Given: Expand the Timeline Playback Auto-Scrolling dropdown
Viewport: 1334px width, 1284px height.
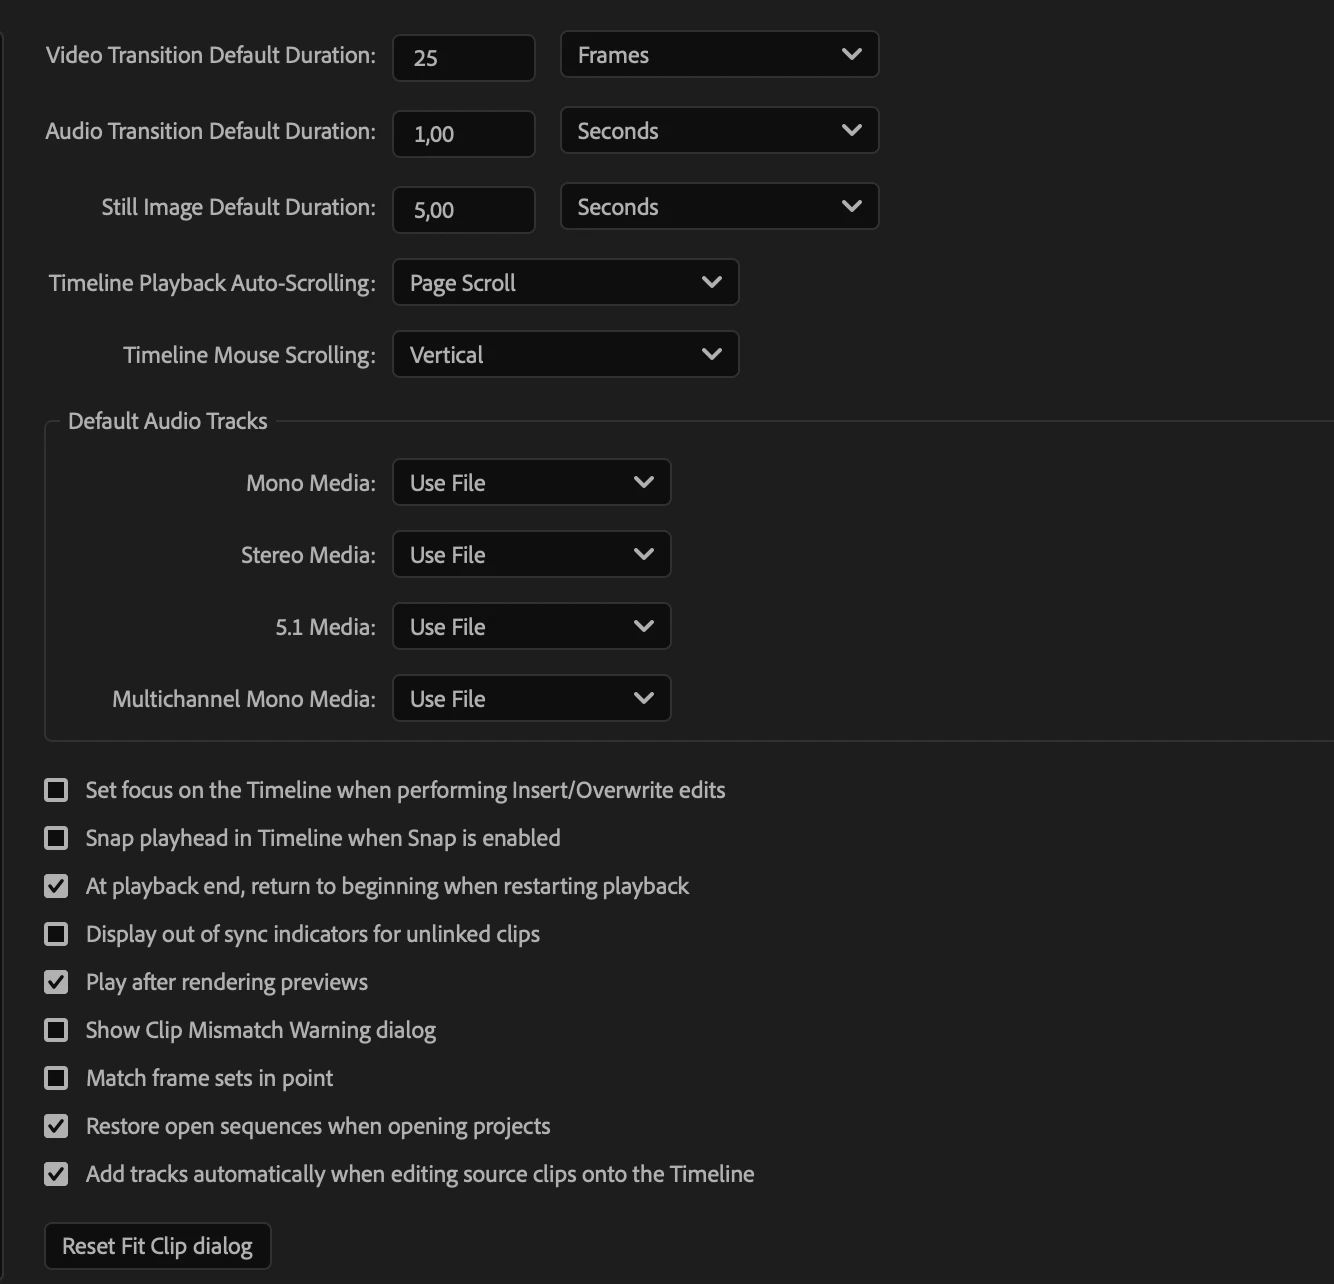Looking at the screenshot, I should [x=566, y=283].
